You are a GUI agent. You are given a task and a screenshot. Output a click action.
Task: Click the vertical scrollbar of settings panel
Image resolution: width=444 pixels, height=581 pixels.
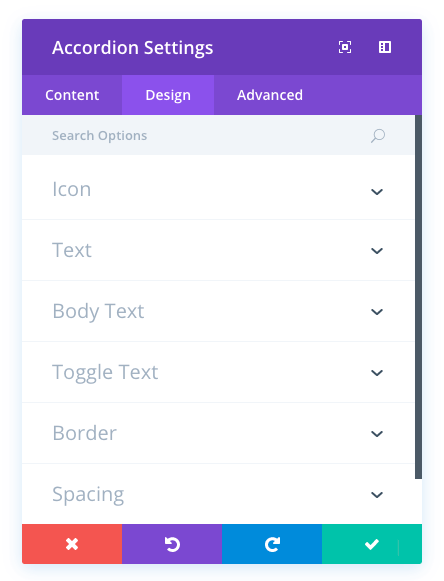point(418,296)
